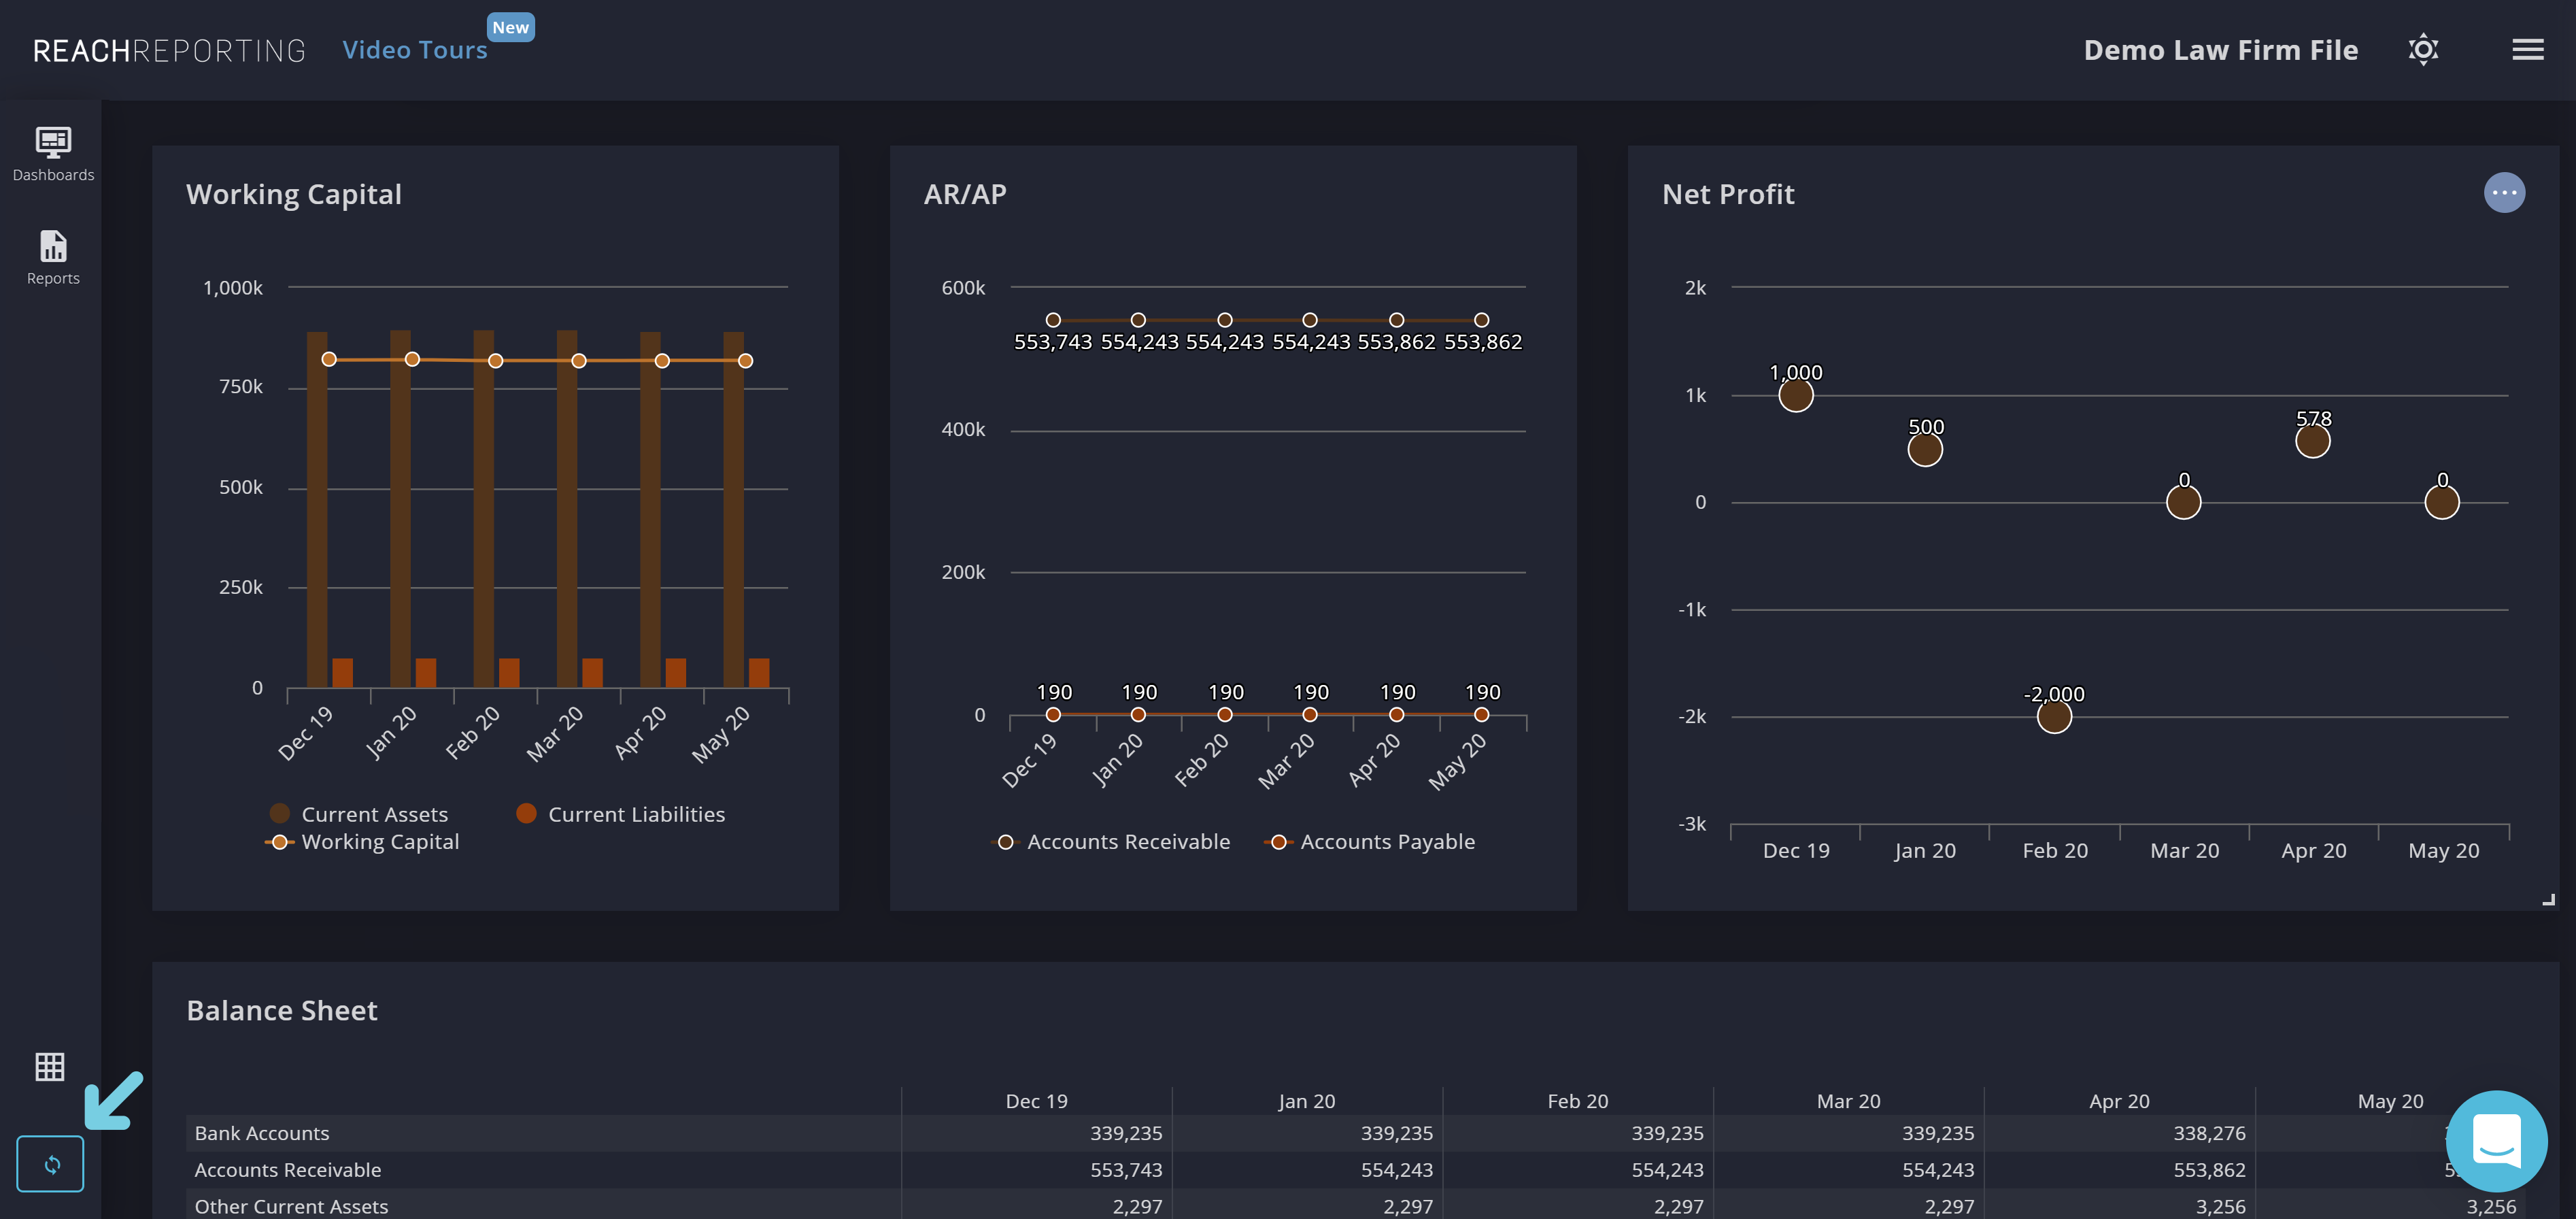
Task: Toggle the light/dark theme sun icon
Action: click(x=2423, y=50)
